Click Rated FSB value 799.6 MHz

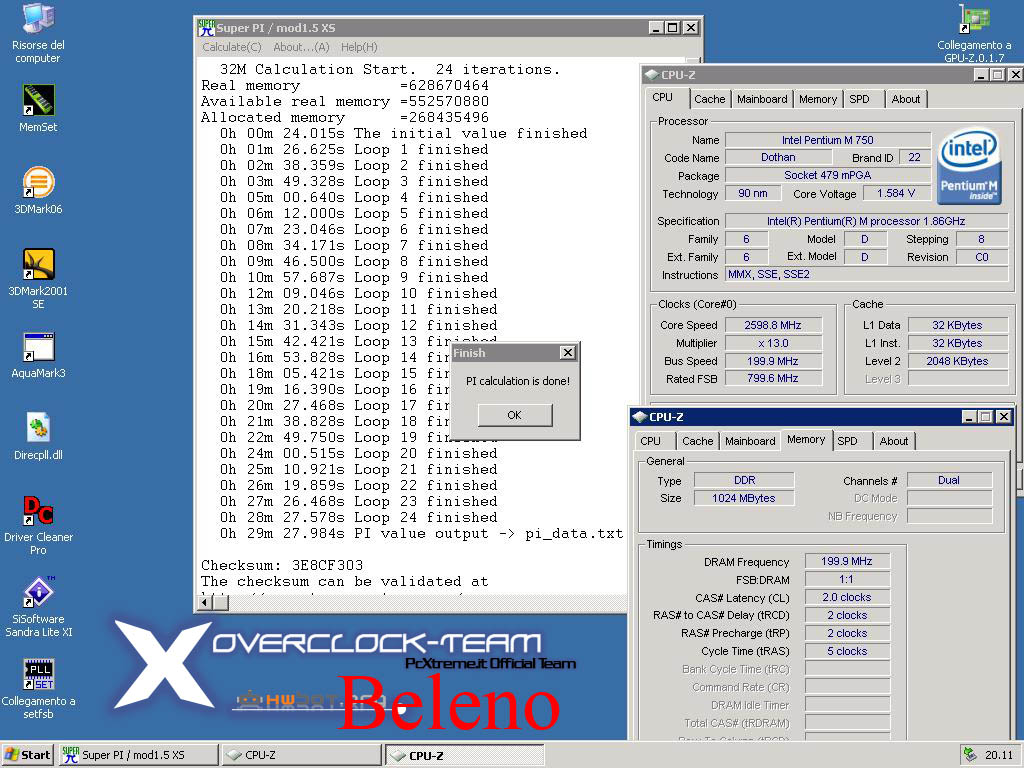pyautogui.click(x=773, y=378)
